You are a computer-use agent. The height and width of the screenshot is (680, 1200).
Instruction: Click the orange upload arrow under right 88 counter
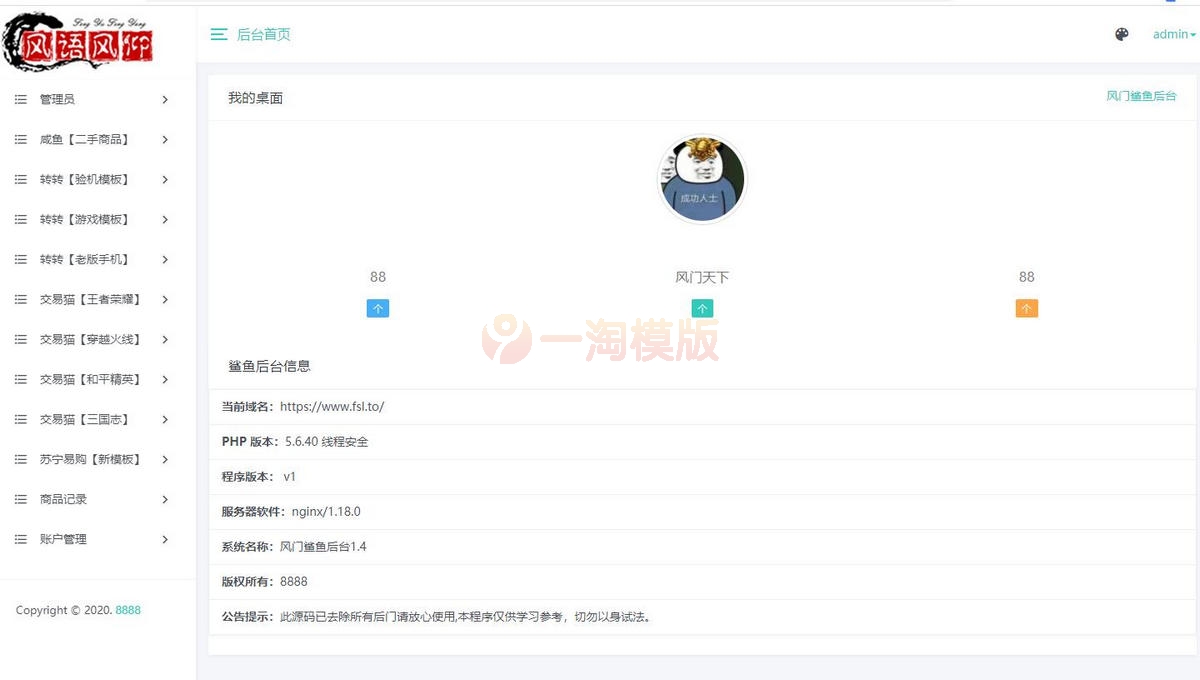pyautogui.click(x=1026, y=308)
